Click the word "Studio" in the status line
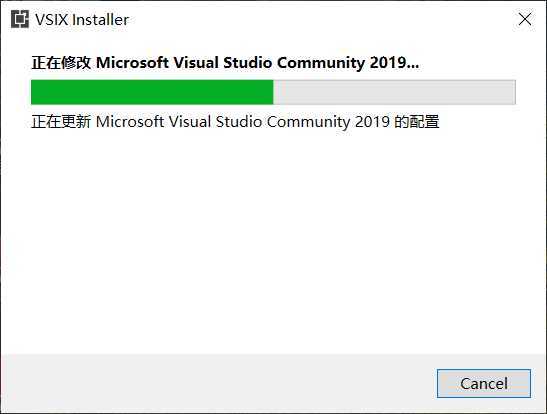Screen dimensions: 547x414 pyautogui.click(x=239, y=122)
